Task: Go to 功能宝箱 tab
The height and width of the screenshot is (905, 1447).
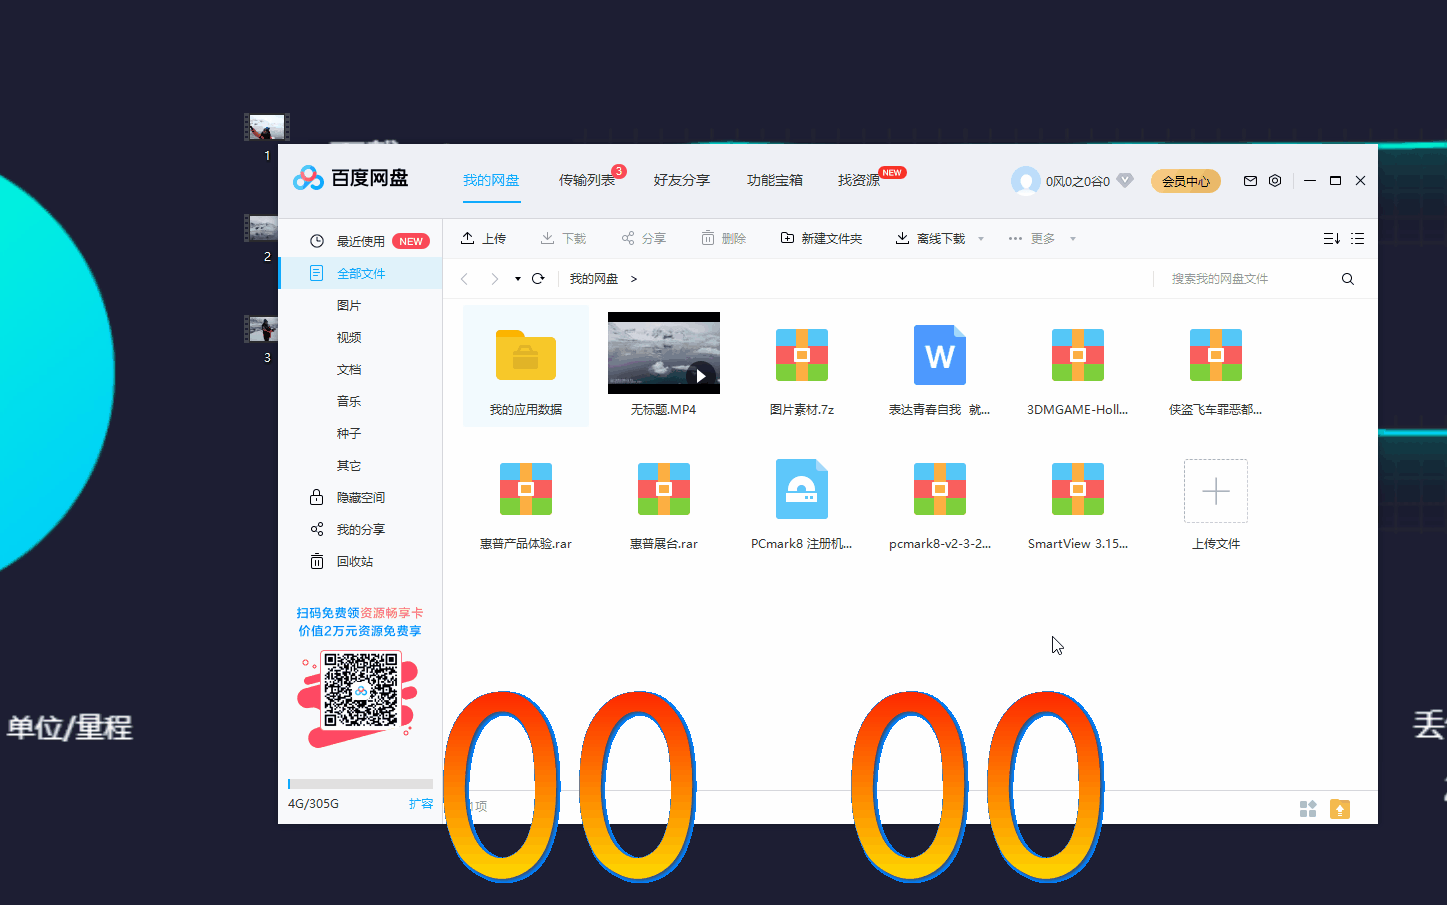Action: pos(775,180)
